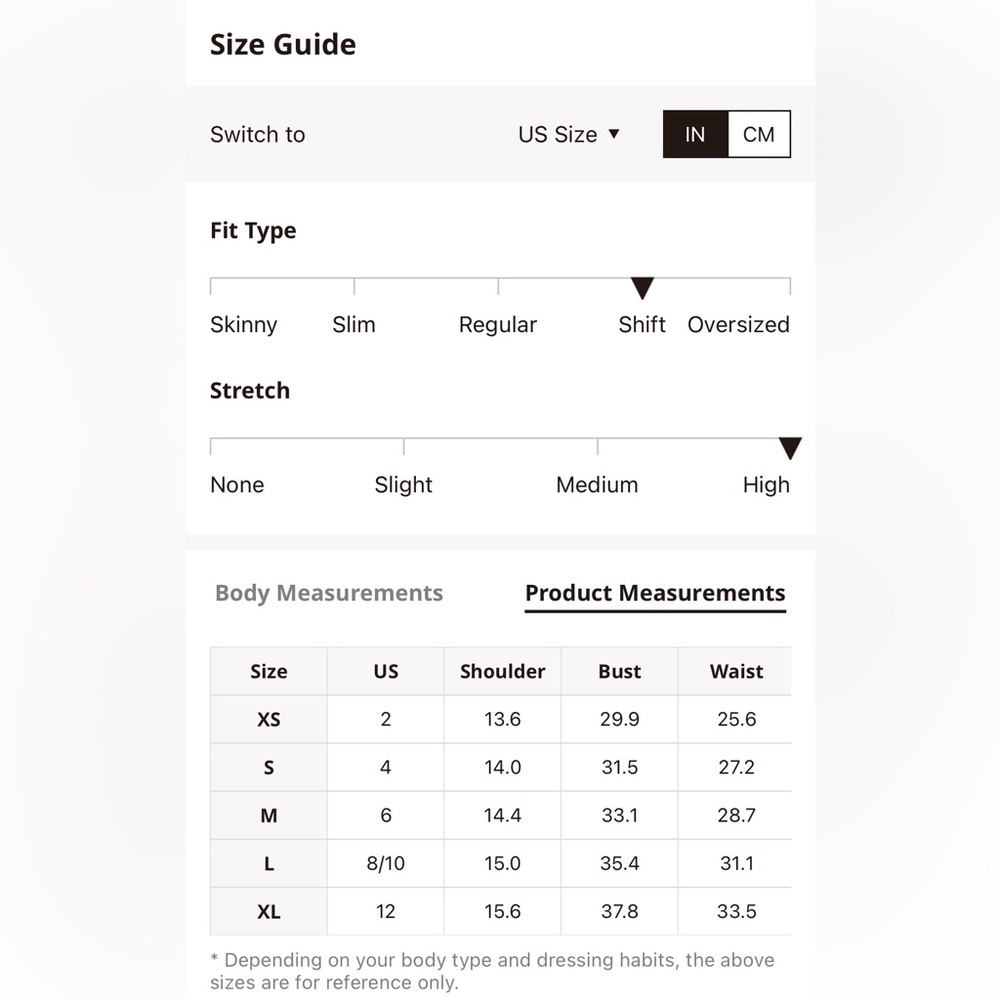Click the Fit Type slider marker at Shift
The height and width of the screenshot is (1000, 1000).
pyautogui.click(x=642, y=288)
